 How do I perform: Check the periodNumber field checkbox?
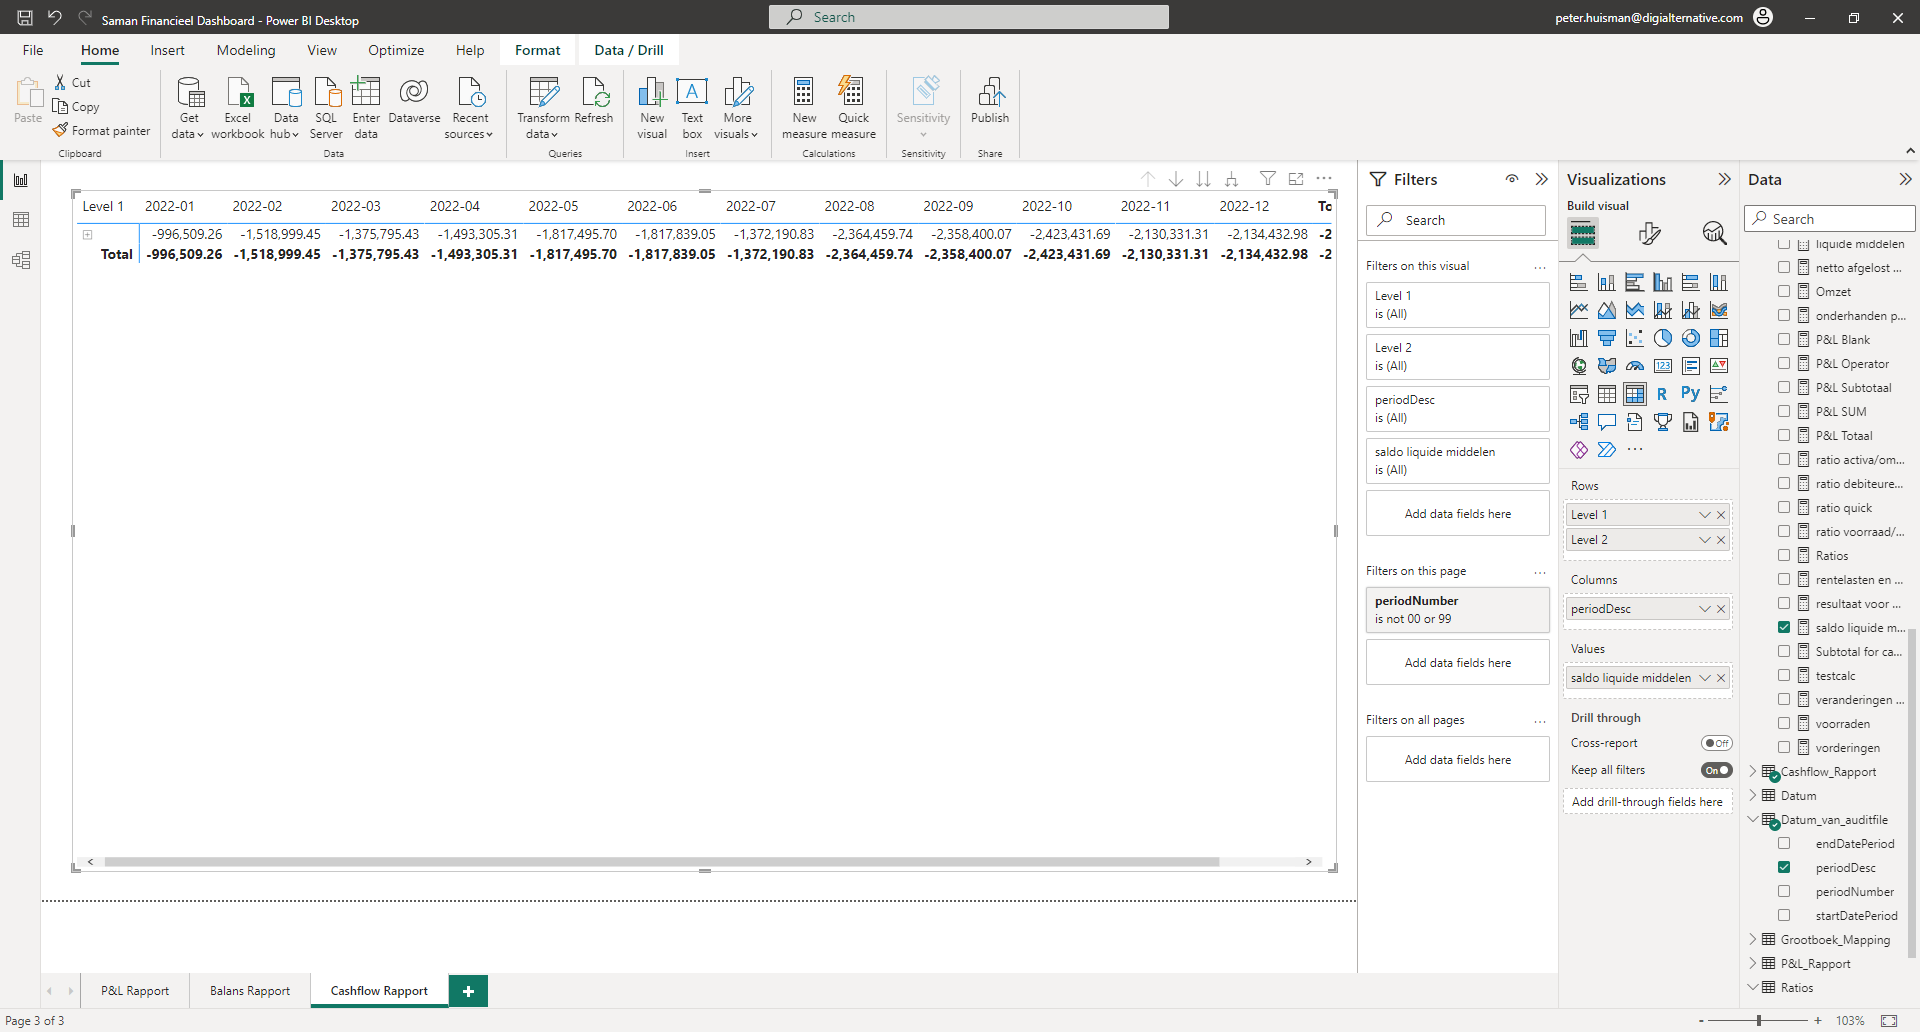click(1784, 891)
